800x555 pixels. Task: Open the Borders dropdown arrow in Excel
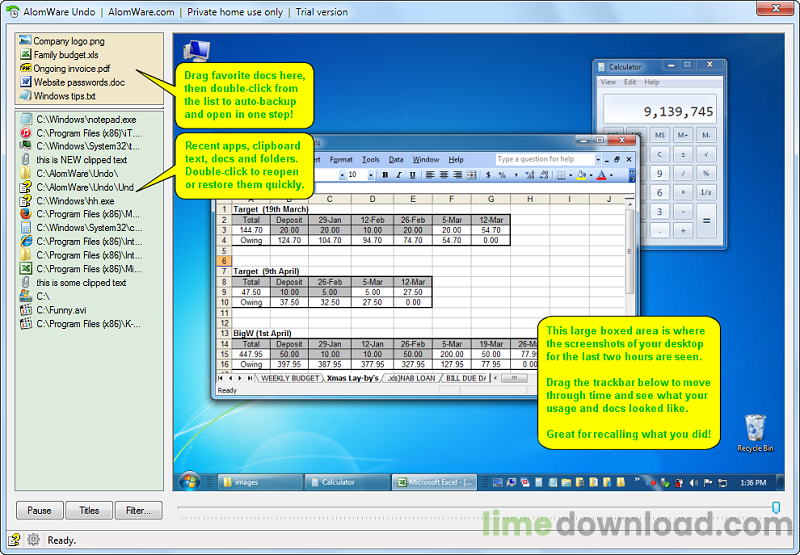coord(570,175)
